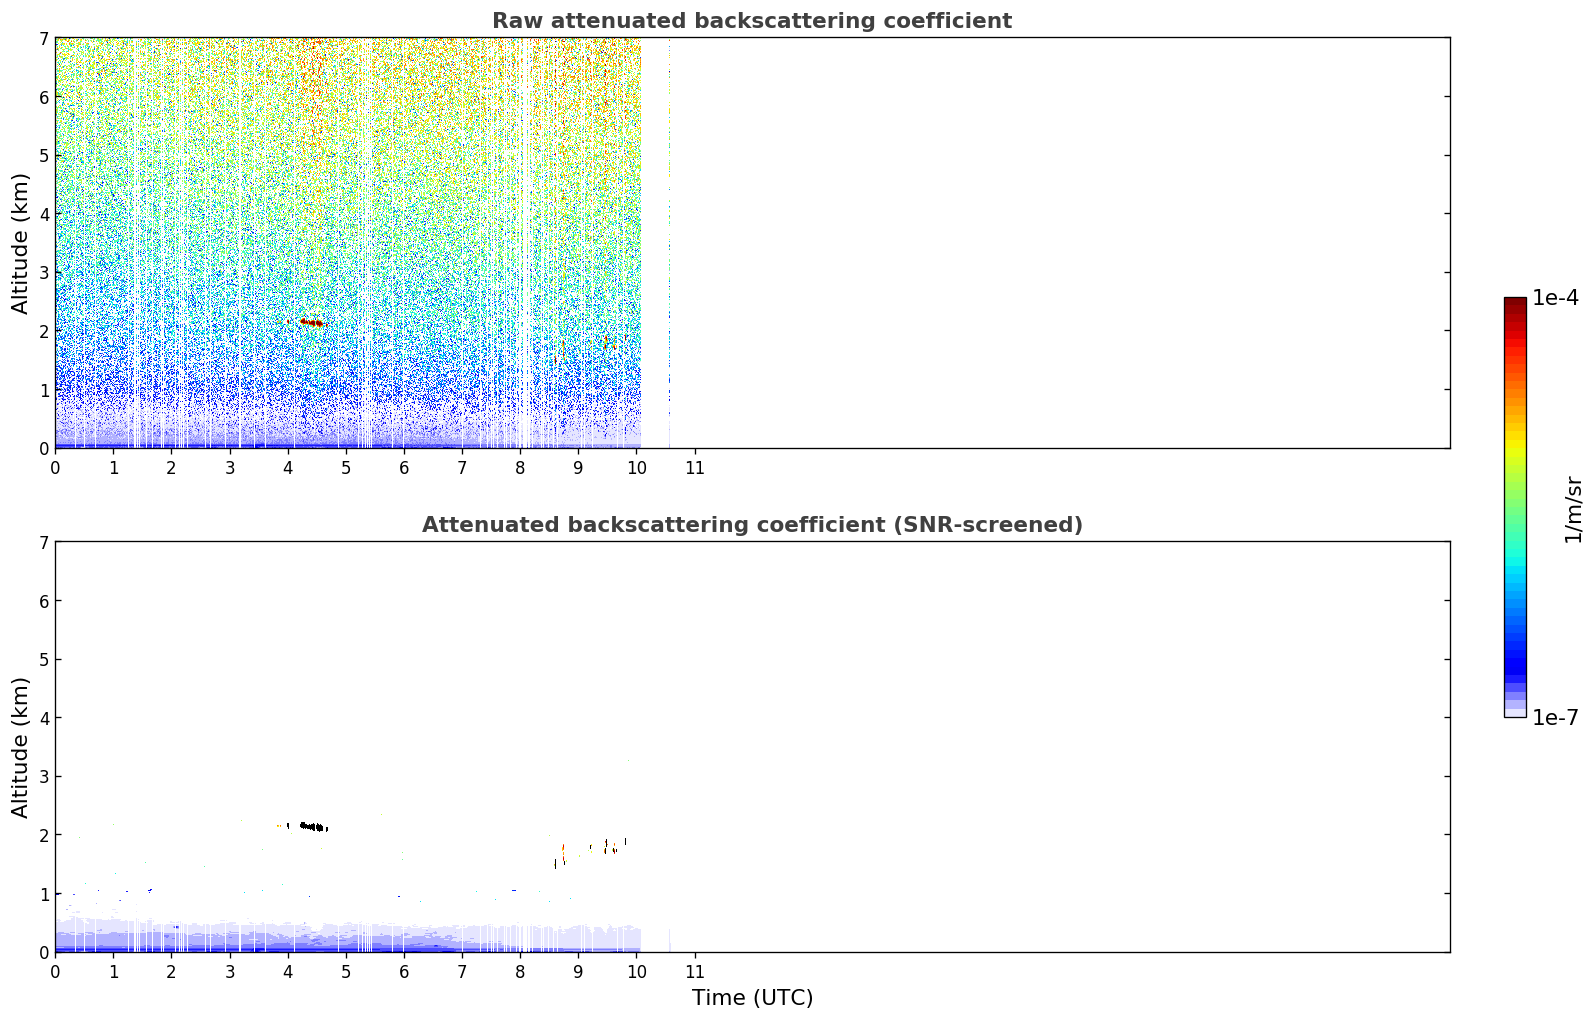The height and width of the screenshot is (1020, 1595).
Task: Click the red cloud spot near 2 km in top plot
Action: click(313, 322)
